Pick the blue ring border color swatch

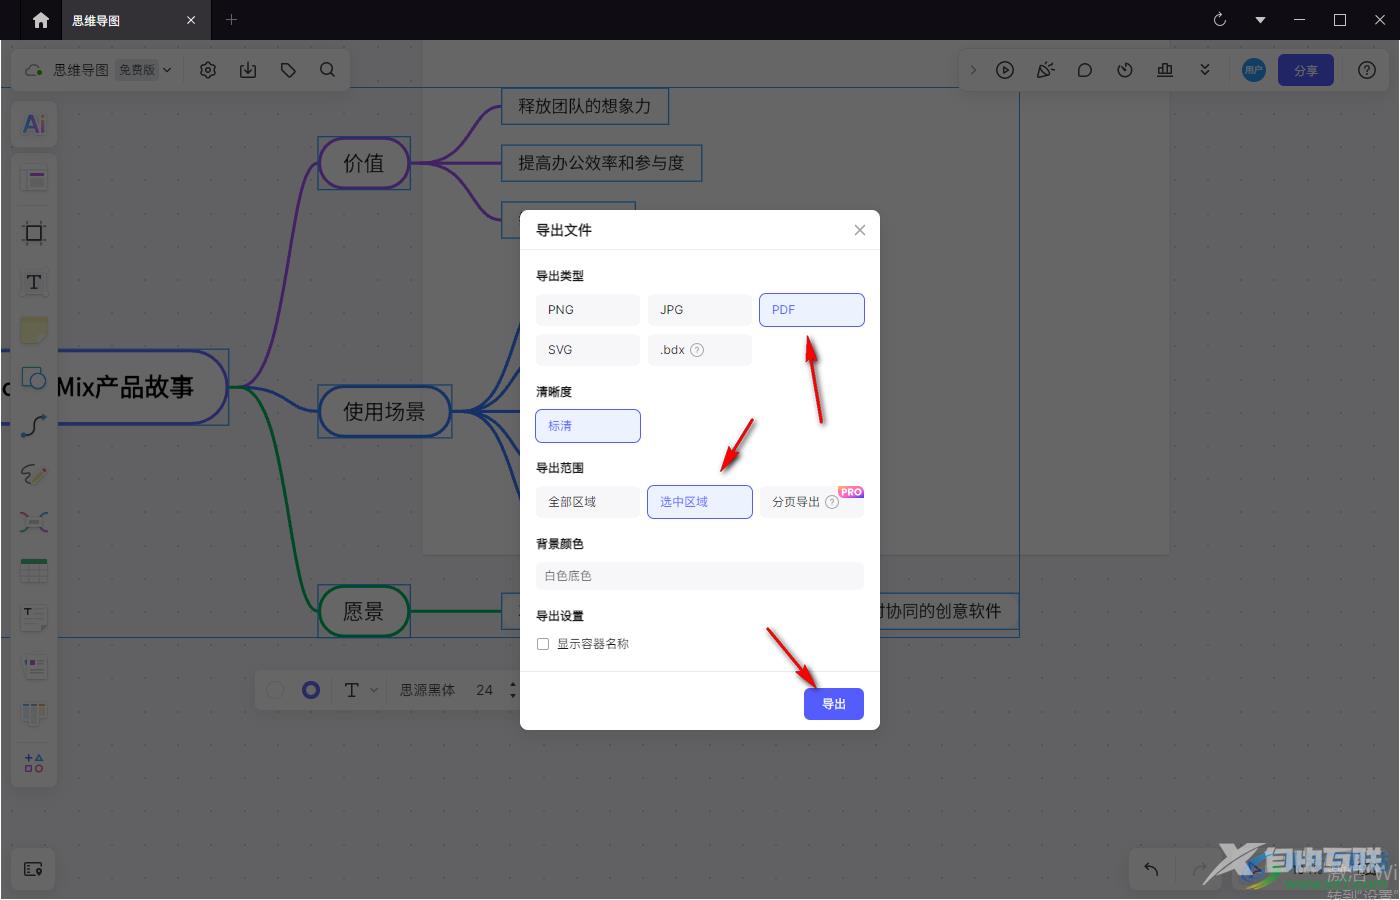point(311,690)
